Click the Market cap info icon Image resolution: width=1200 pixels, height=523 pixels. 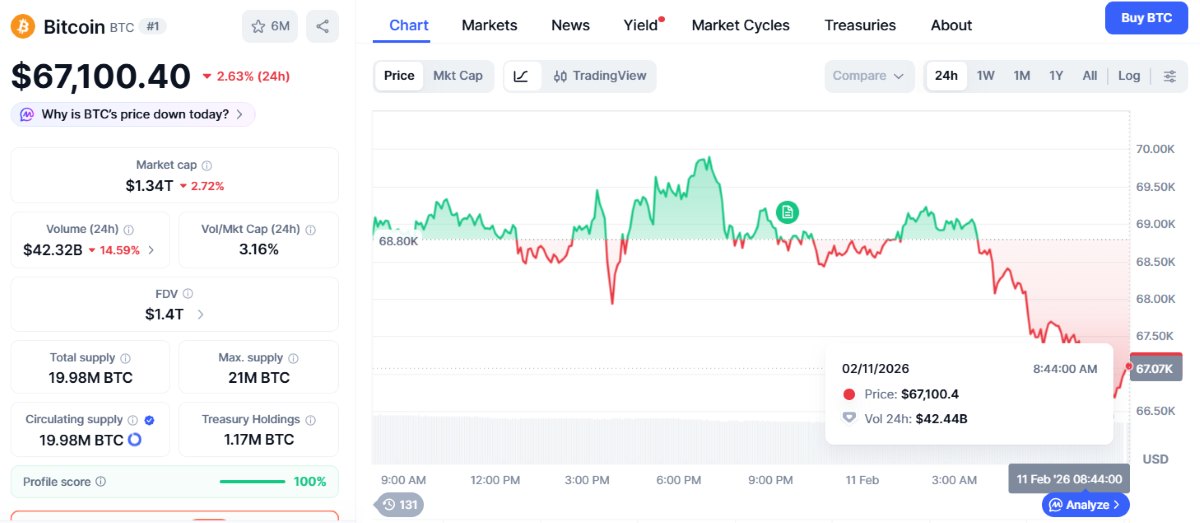pos(207,165)
